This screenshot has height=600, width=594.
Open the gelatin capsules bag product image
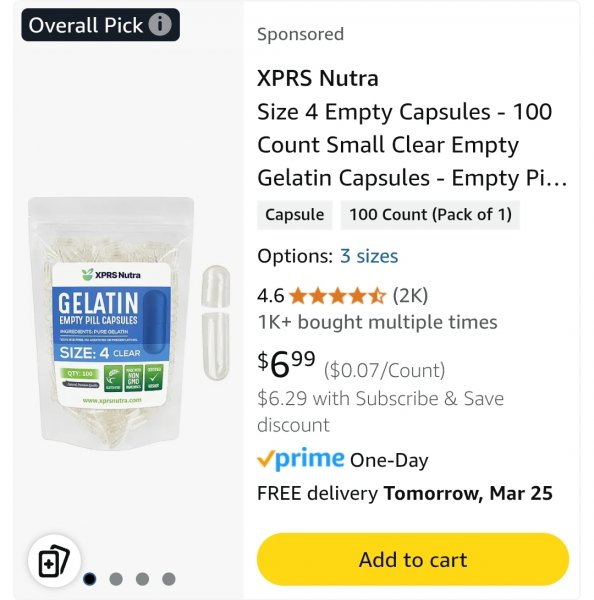pos(111,323)
